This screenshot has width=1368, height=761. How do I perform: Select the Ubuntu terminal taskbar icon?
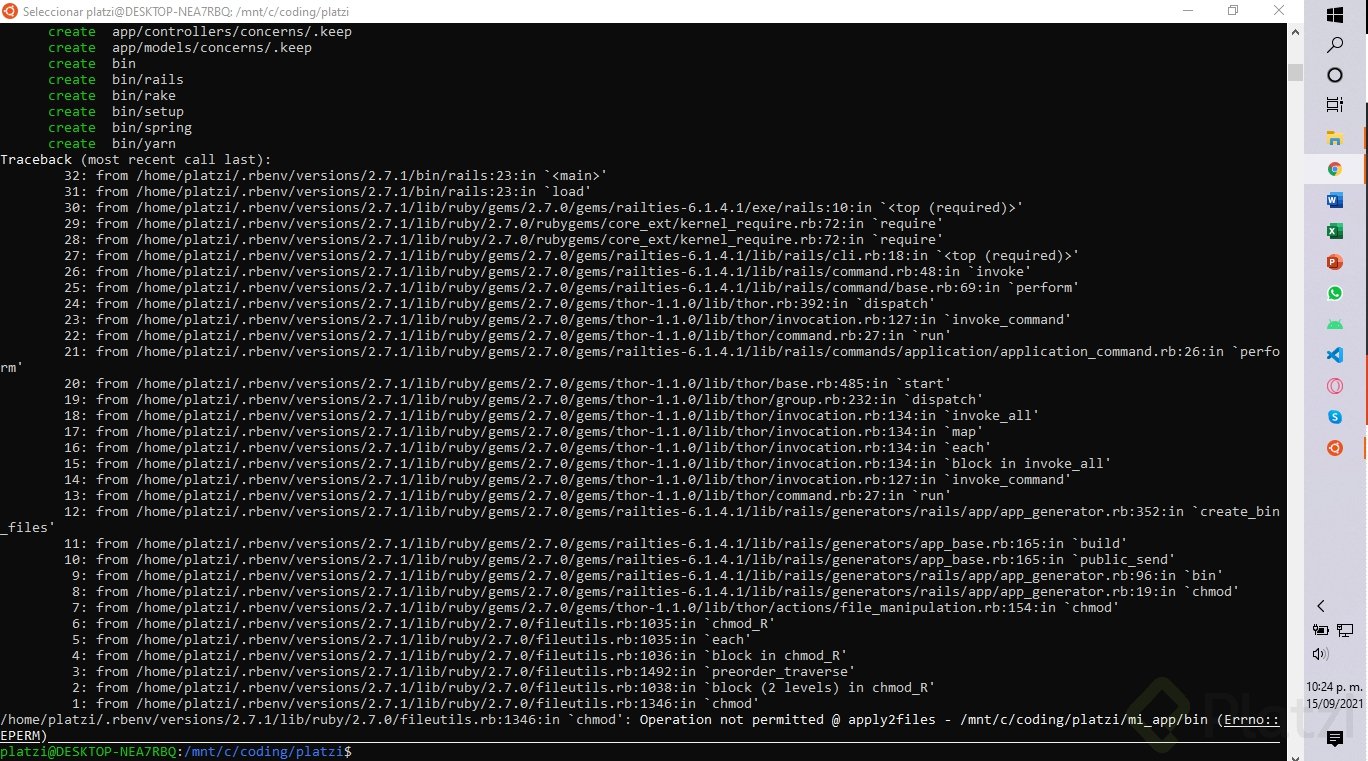tap(1334, 449)
